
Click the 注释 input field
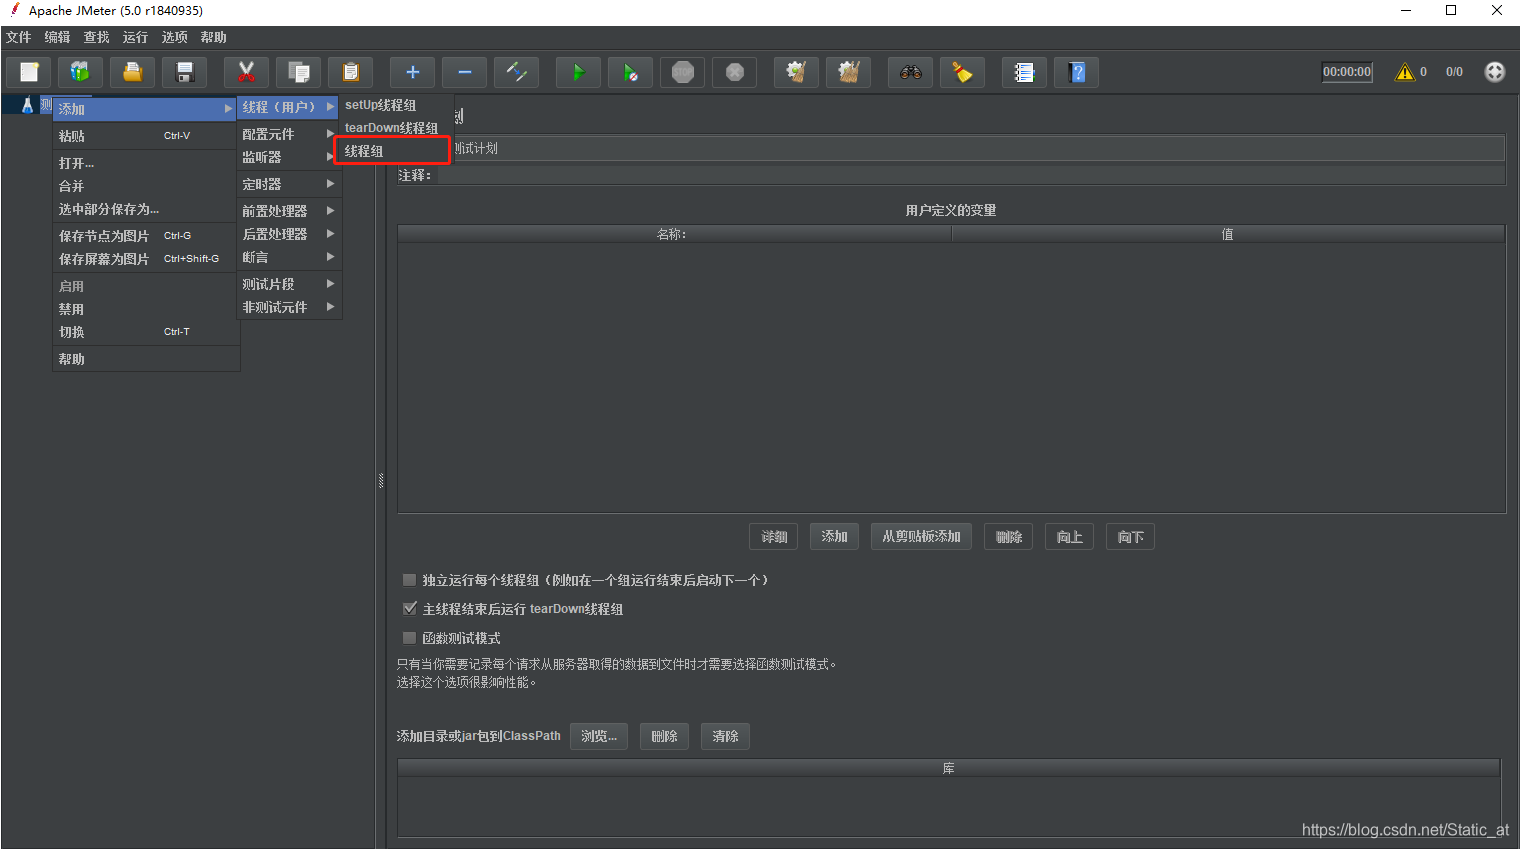(971, 175)
